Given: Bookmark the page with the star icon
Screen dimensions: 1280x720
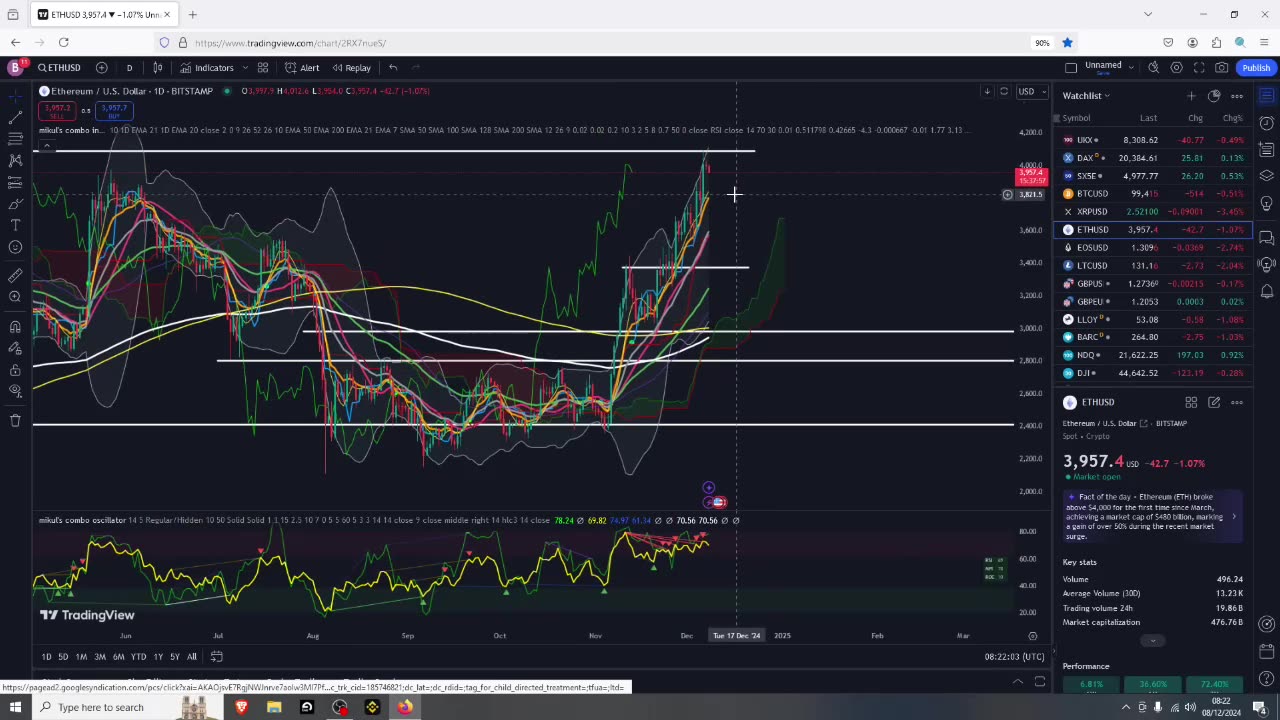Looking at the screenshot, I should [1067, 43].
